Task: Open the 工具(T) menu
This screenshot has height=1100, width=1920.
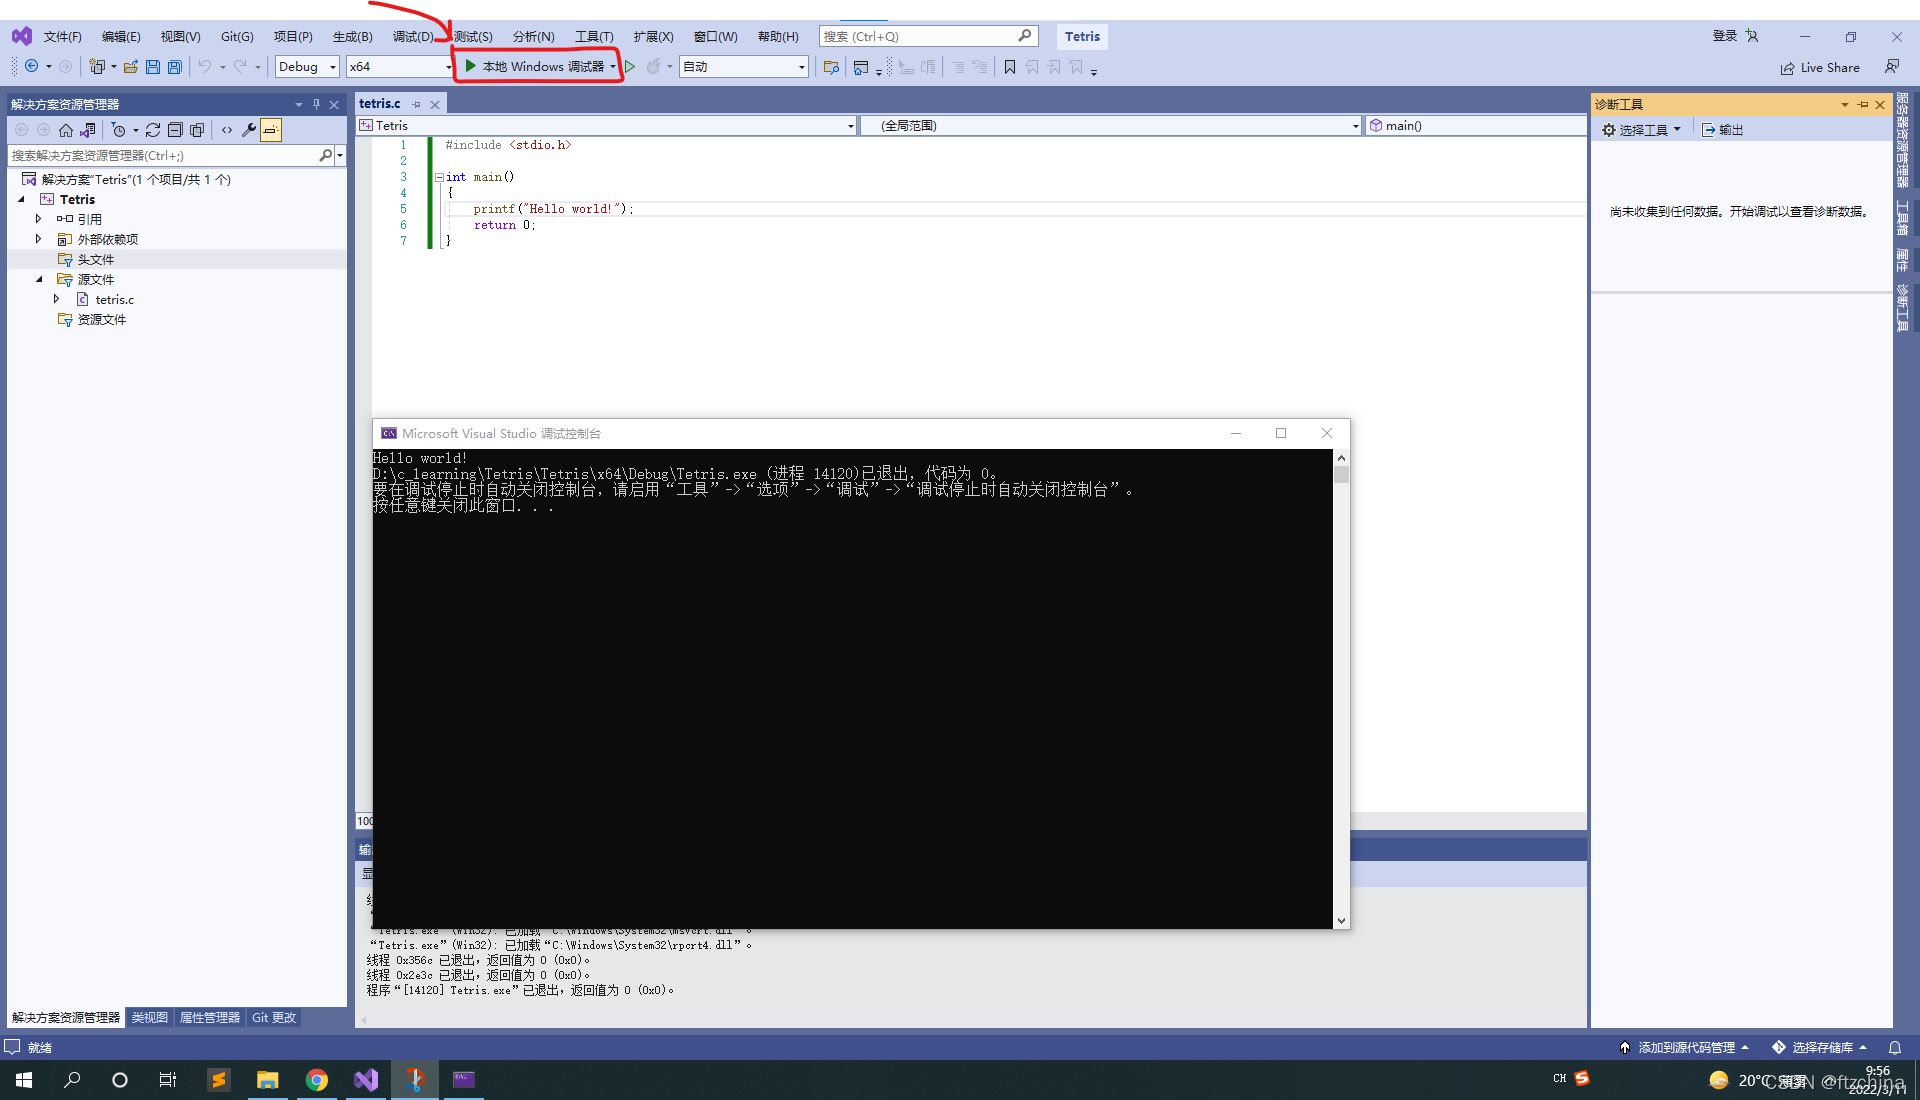Action: tap(594, 37)
